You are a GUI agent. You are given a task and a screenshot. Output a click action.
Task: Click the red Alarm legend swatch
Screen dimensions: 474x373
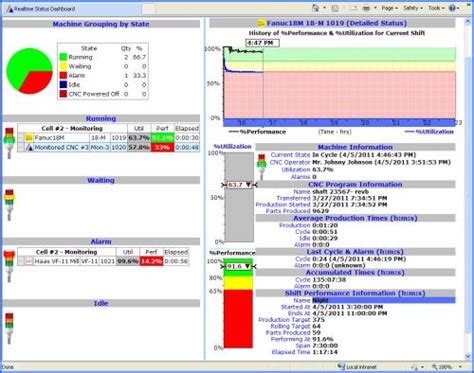(x=63, y=75)
